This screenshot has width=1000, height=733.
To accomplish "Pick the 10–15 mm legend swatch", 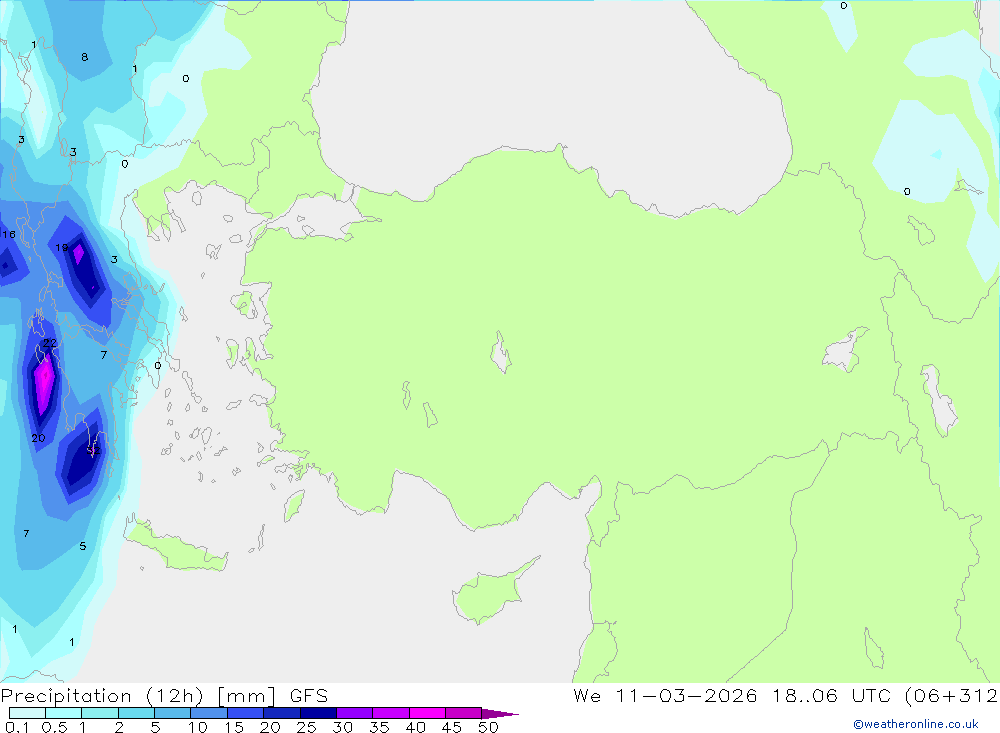I will click(x=209, y=713).
